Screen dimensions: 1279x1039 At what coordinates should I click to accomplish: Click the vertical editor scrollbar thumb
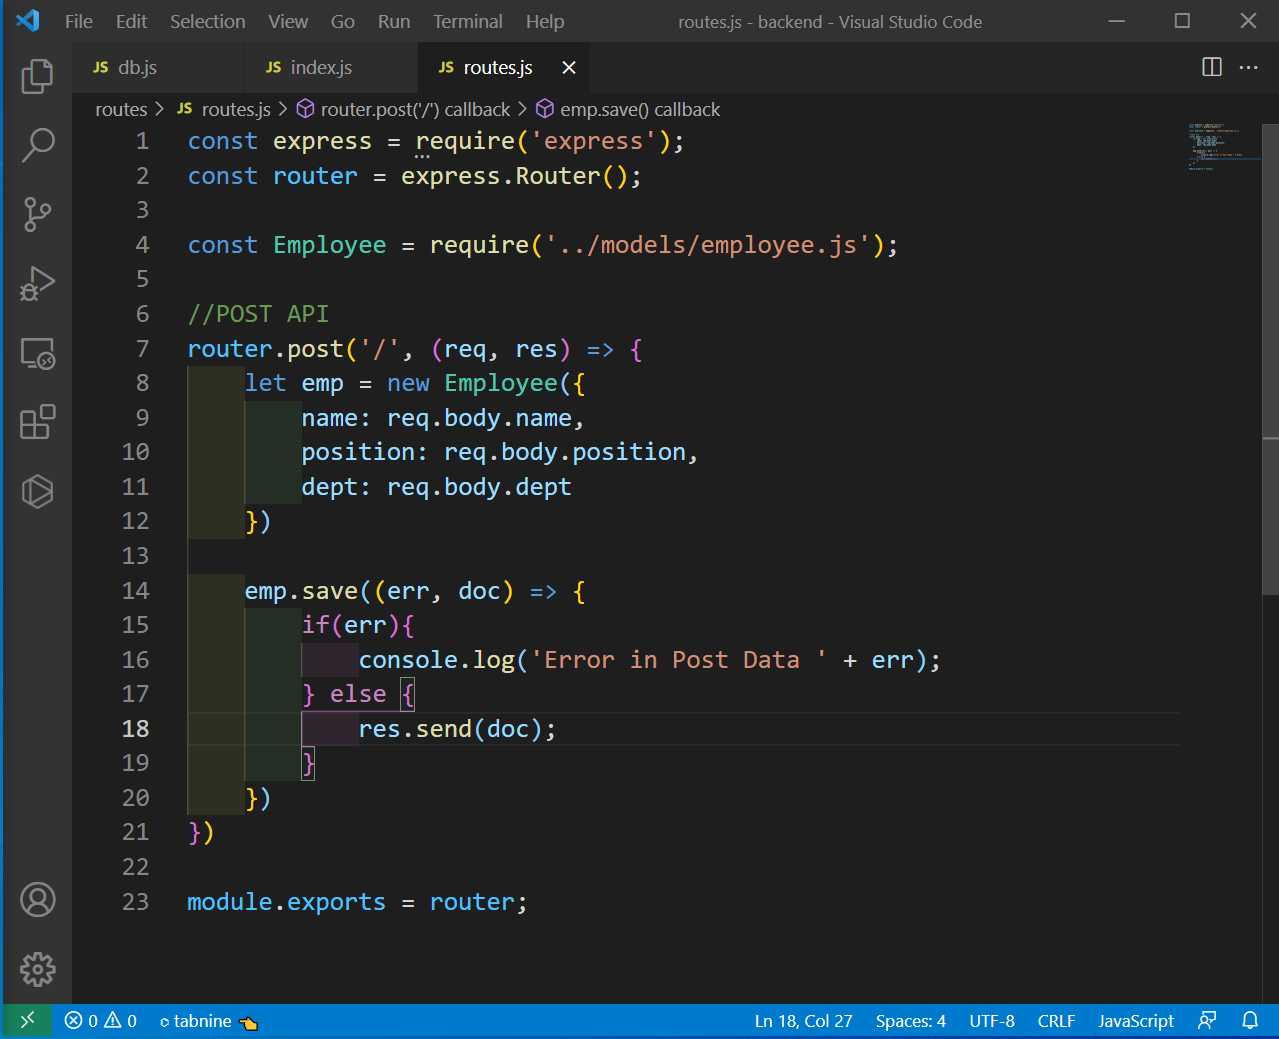point(1270,360)
